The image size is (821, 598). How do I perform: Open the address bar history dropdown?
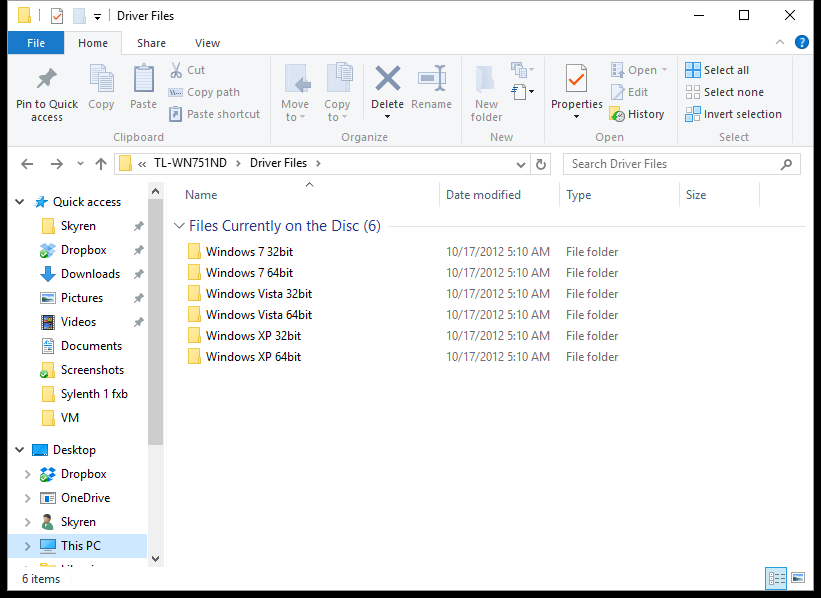pyautogui.click(x=521, y=164)
